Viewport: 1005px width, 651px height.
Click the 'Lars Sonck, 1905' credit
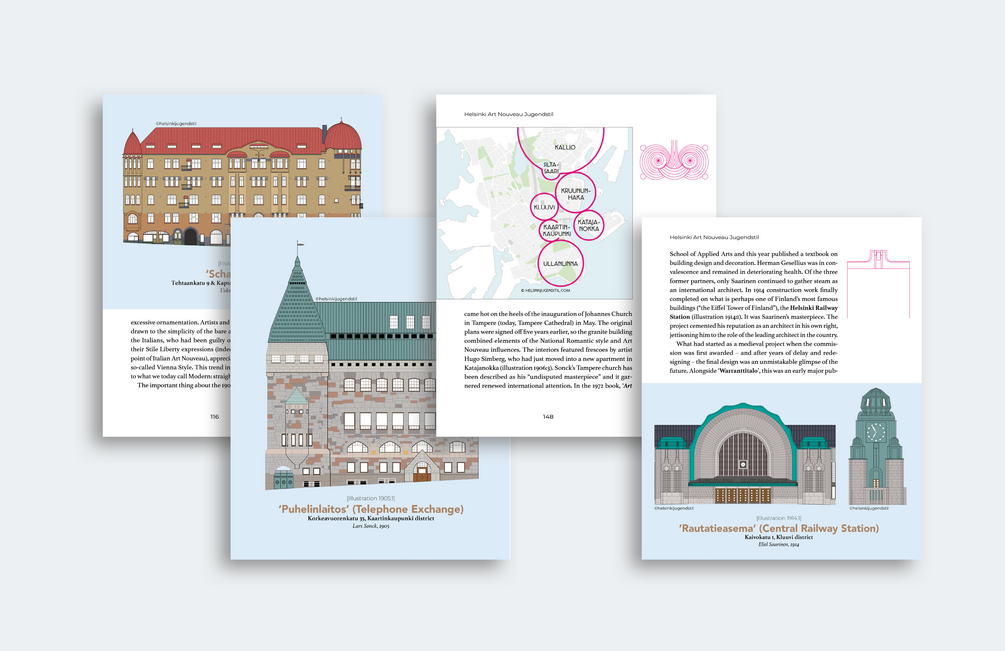[370, 526]
